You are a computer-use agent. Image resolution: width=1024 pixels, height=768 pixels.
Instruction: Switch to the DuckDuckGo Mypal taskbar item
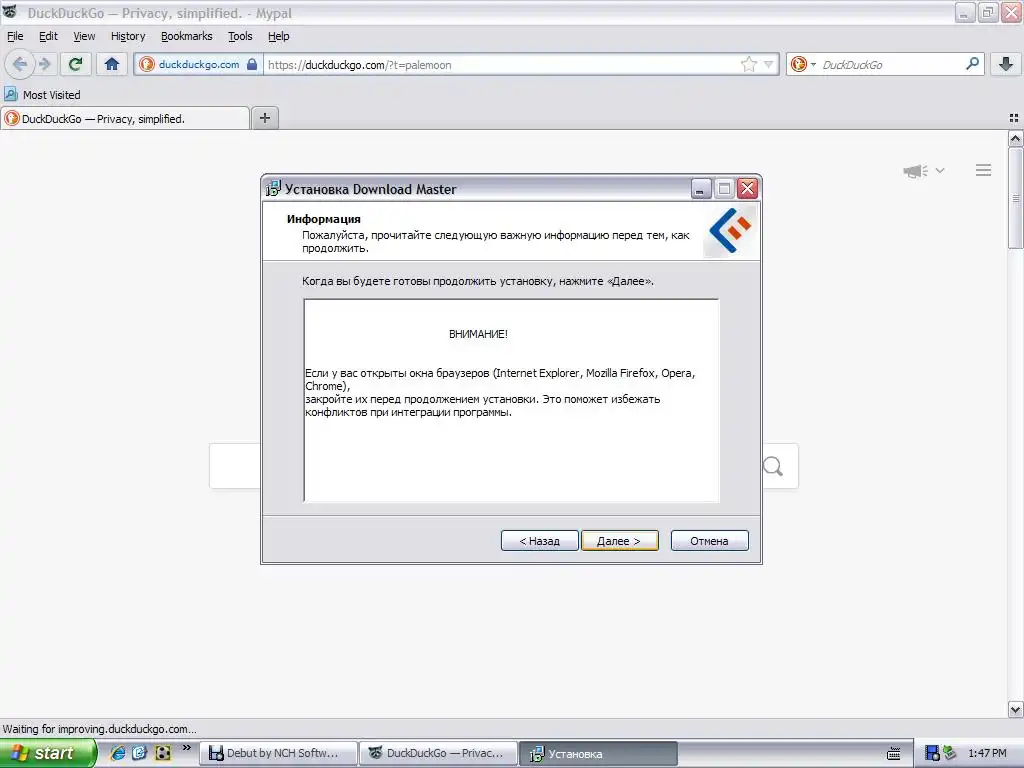click(439, 753)
